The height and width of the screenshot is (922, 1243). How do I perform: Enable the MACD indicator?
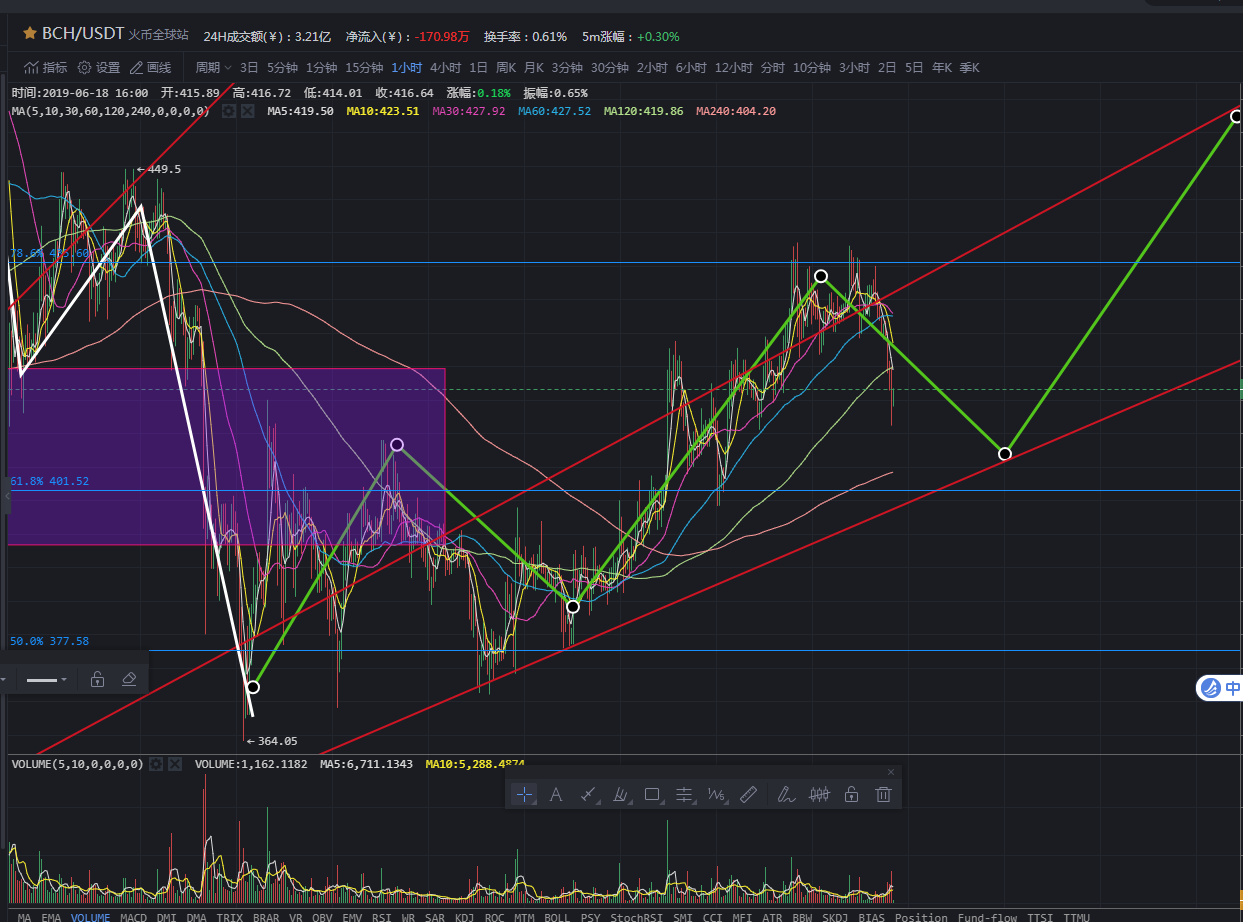click(133, 917)
